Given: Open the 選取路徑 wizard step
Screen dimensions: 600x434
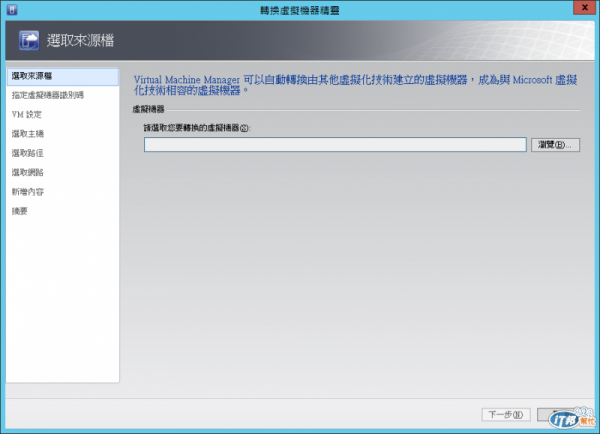Looking at the screenshot, I should 28,153.
